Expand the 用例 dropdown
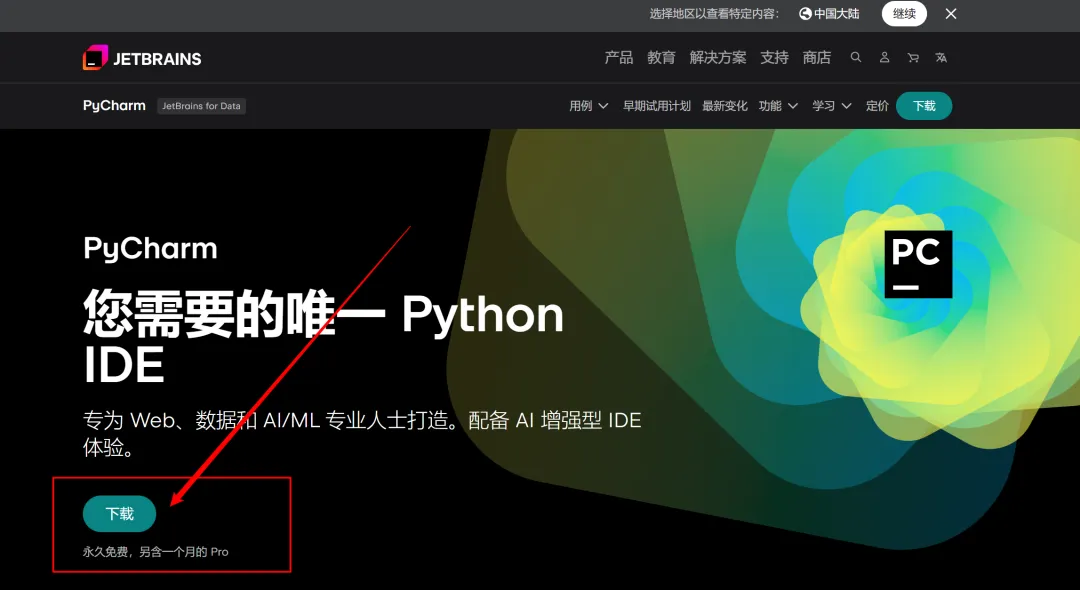Screen dimensions: 1080x590 pyautogui.click(x=588, y=106)
